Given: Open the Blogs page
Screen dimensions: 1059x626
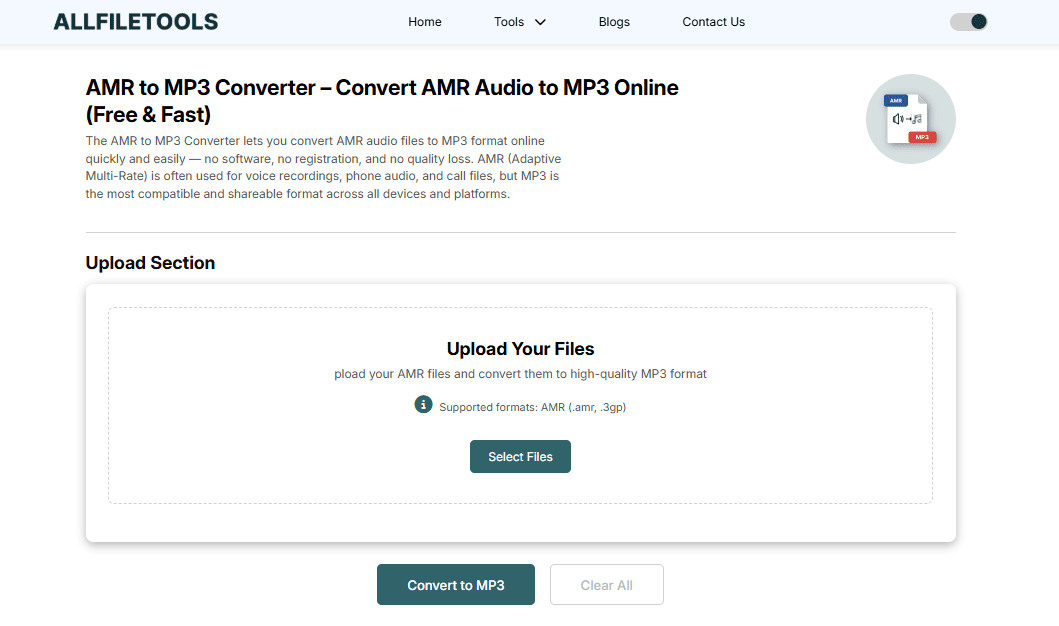Looking at the screenshot, I should [x=614, y=22].
